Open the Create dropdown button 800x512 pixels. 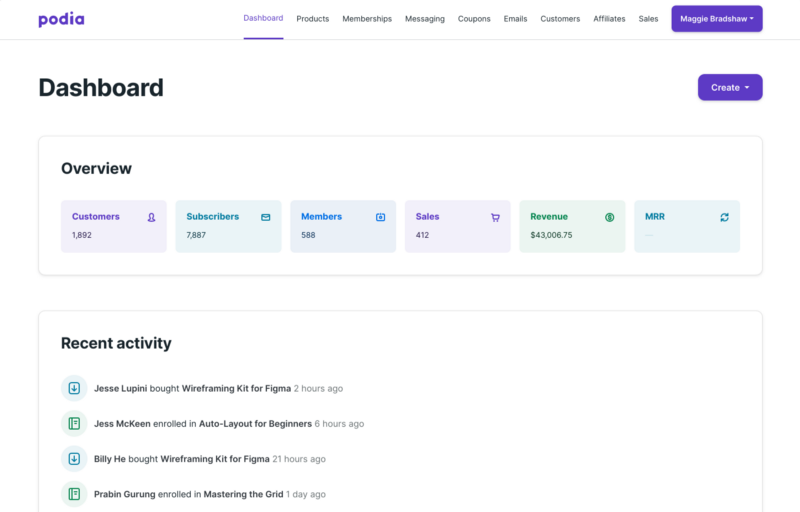coord(730,87)
